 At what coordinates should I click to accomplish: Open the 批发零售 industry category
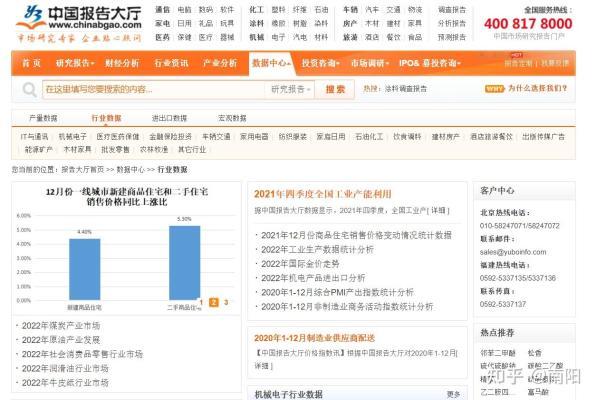(x=115, y=149)
